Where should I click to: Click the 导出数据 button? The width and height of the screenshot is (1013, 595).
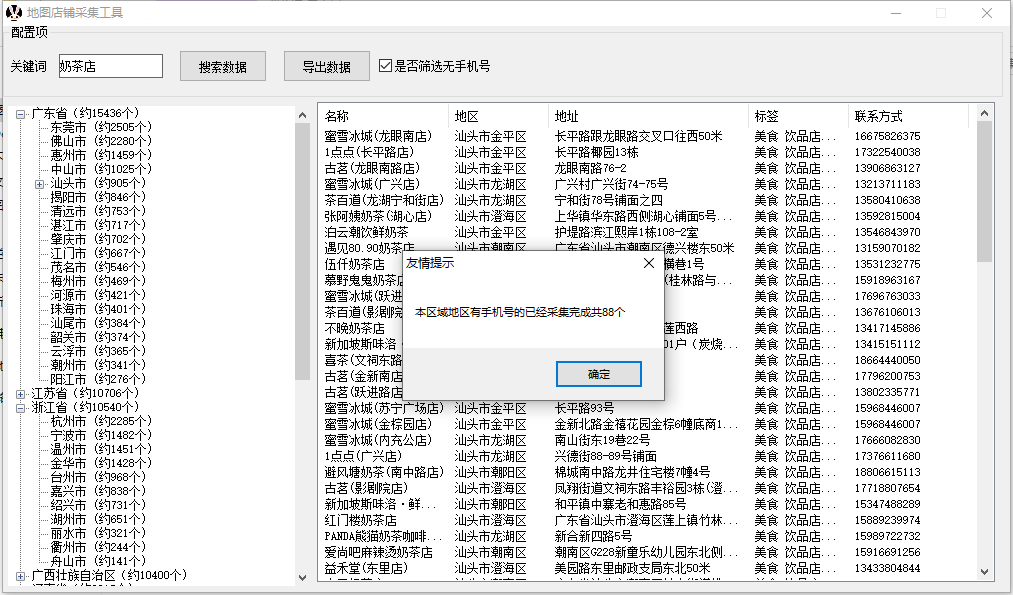[326, 67]
